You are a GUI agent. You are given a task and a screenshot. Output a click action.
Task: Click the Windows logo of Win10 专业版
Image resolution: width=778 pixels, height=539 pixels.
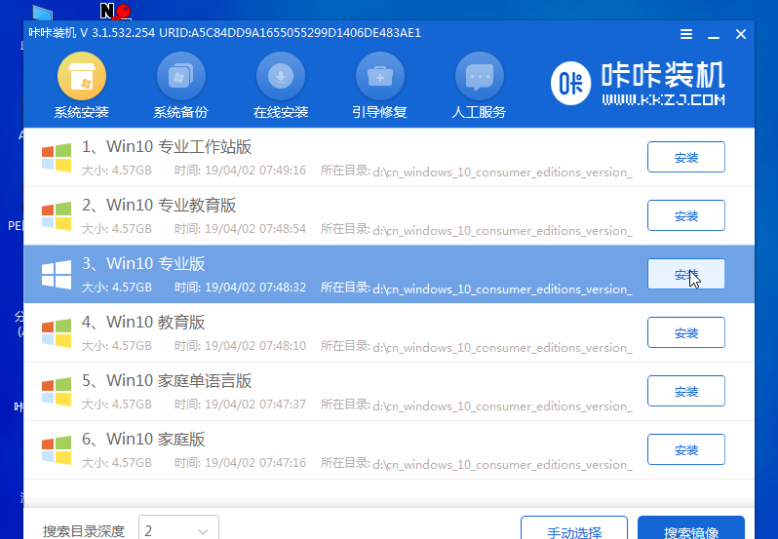click(x=56, y=275)
